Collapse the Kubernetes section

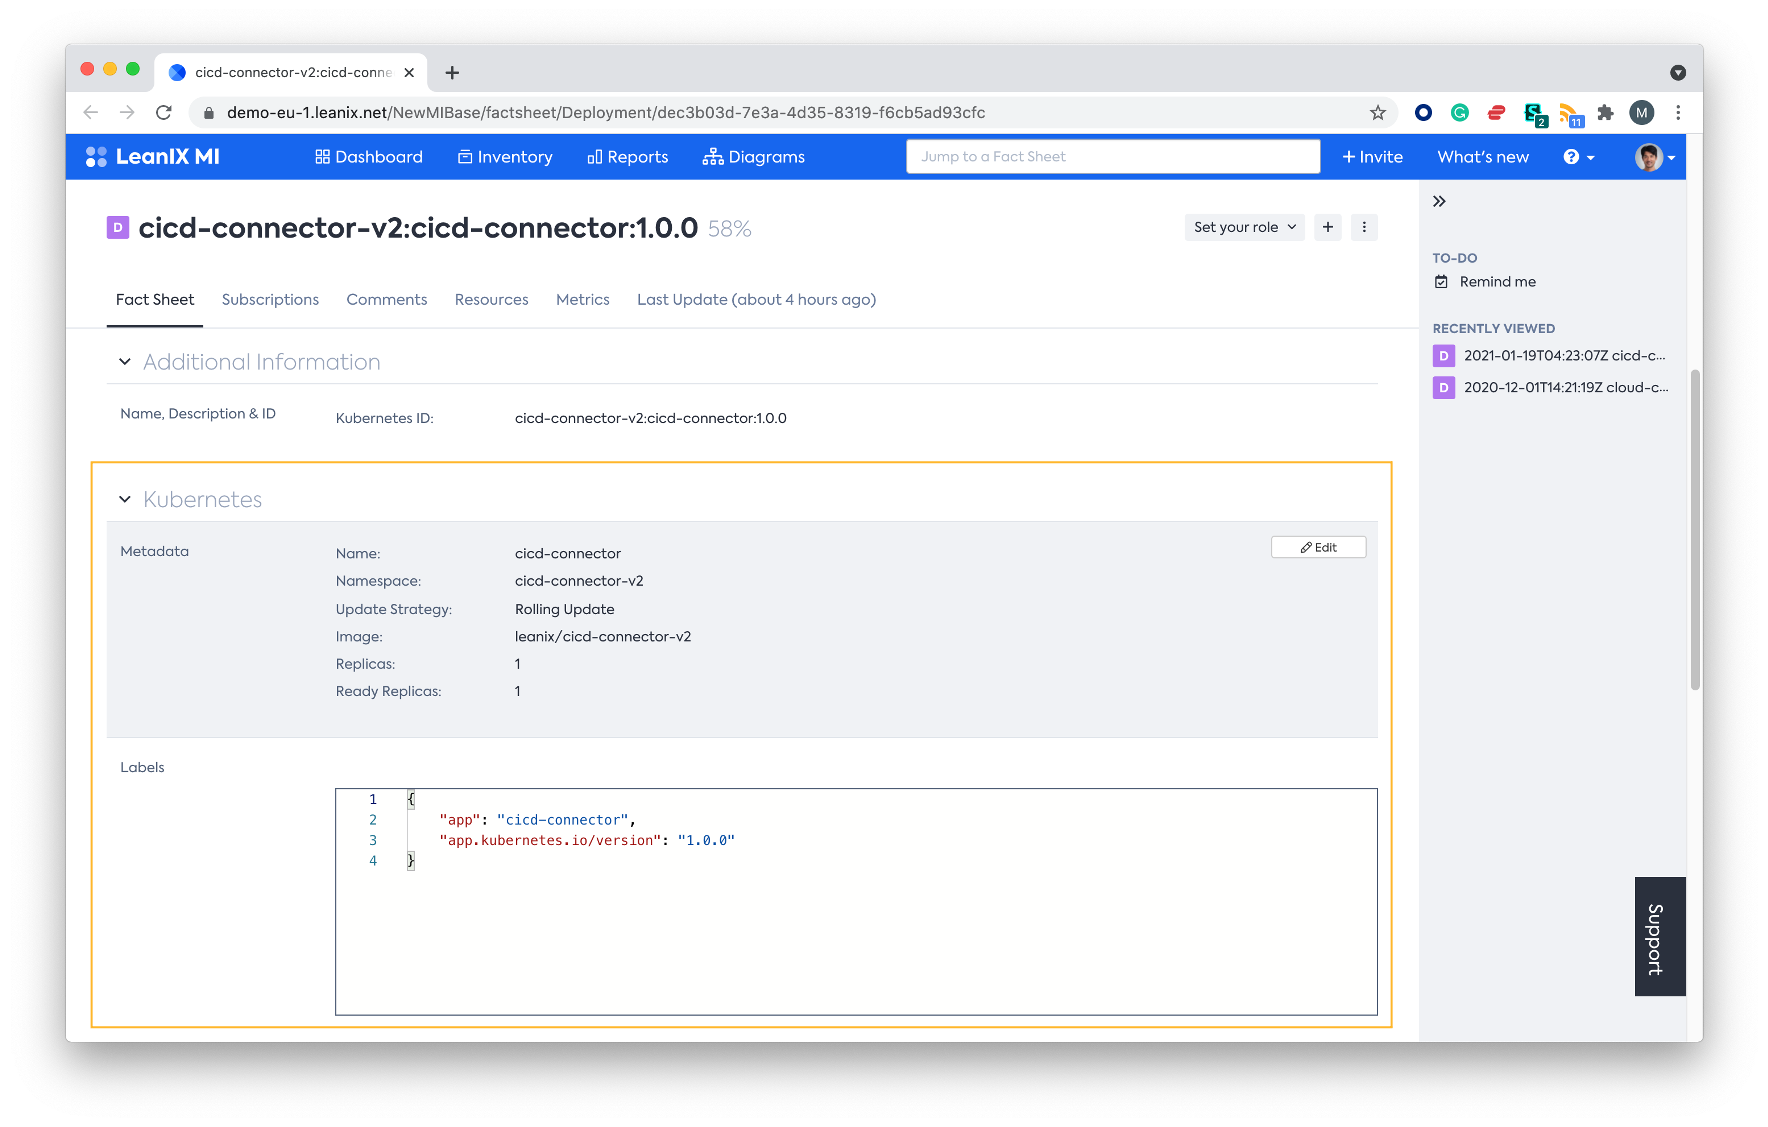[125, 499]
